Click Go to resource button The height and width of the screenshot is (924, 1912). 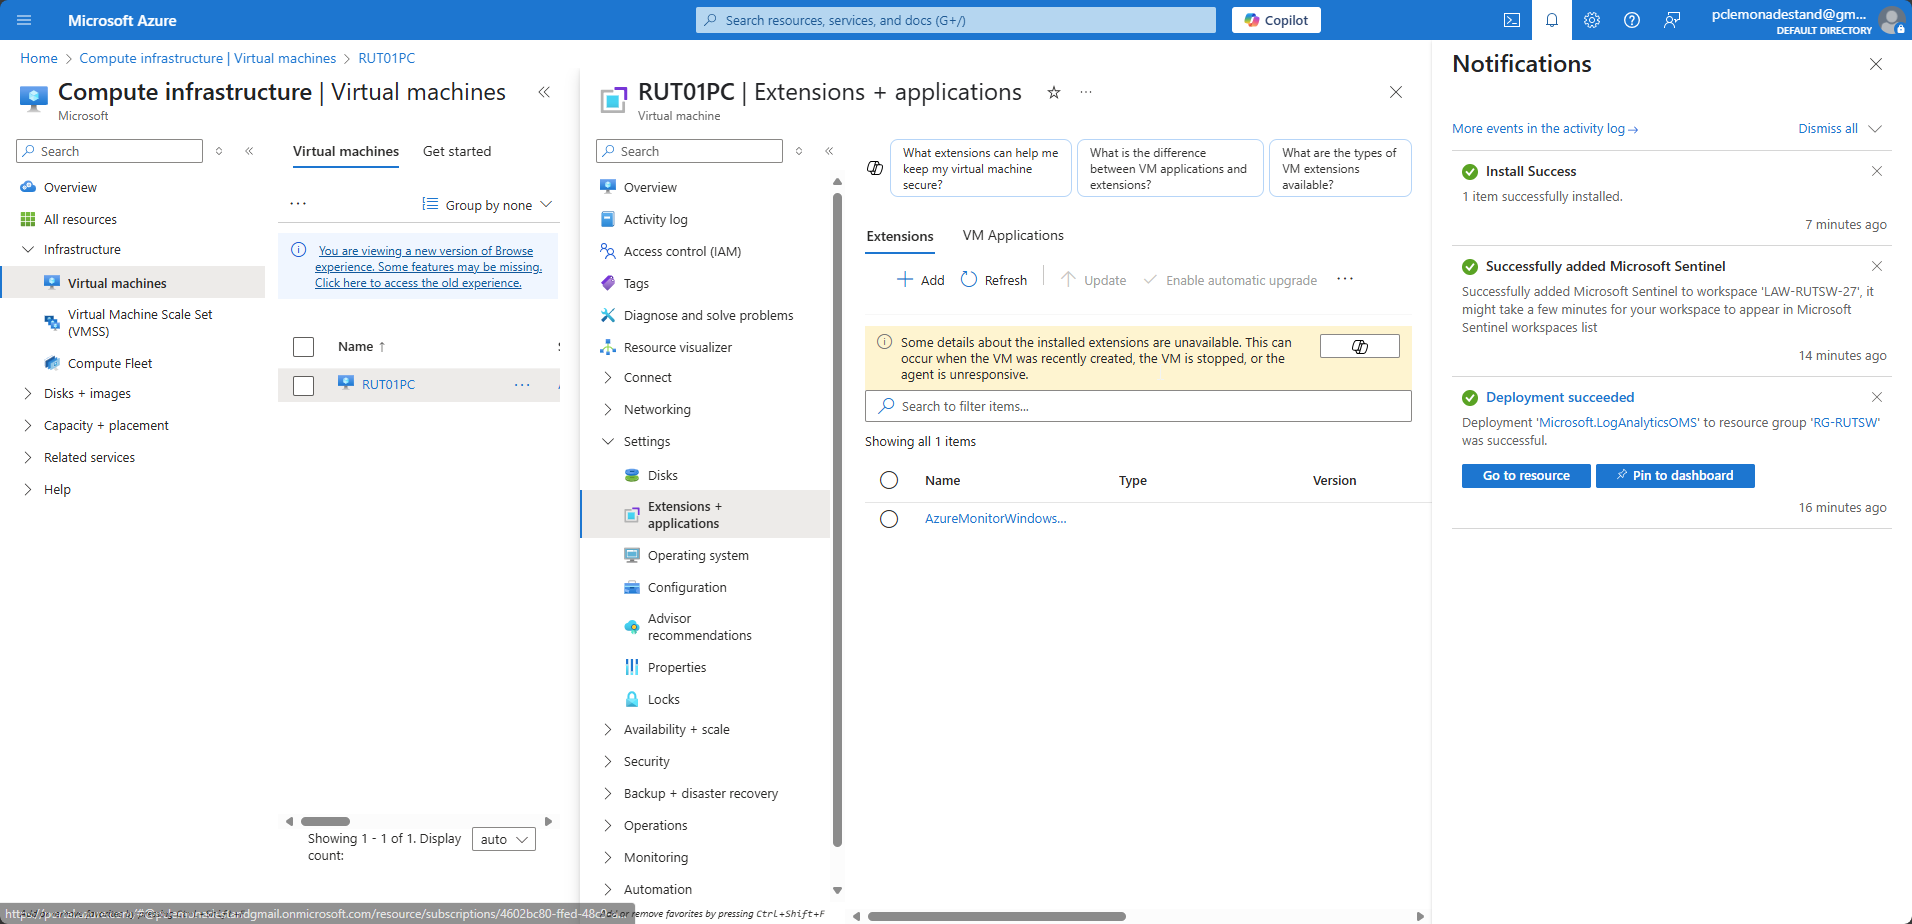(x=1526, y=476)
